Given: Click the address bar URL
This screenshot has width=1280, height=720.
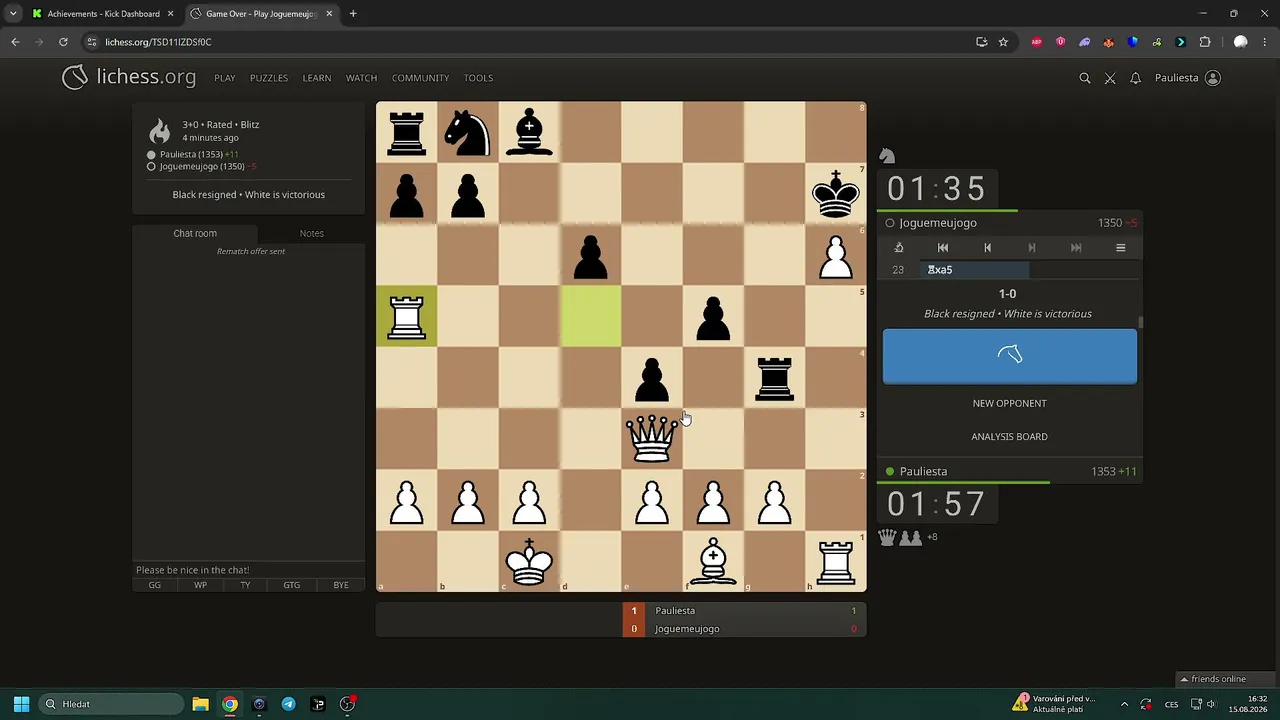Looking at the screenshot, I should 158,42.
